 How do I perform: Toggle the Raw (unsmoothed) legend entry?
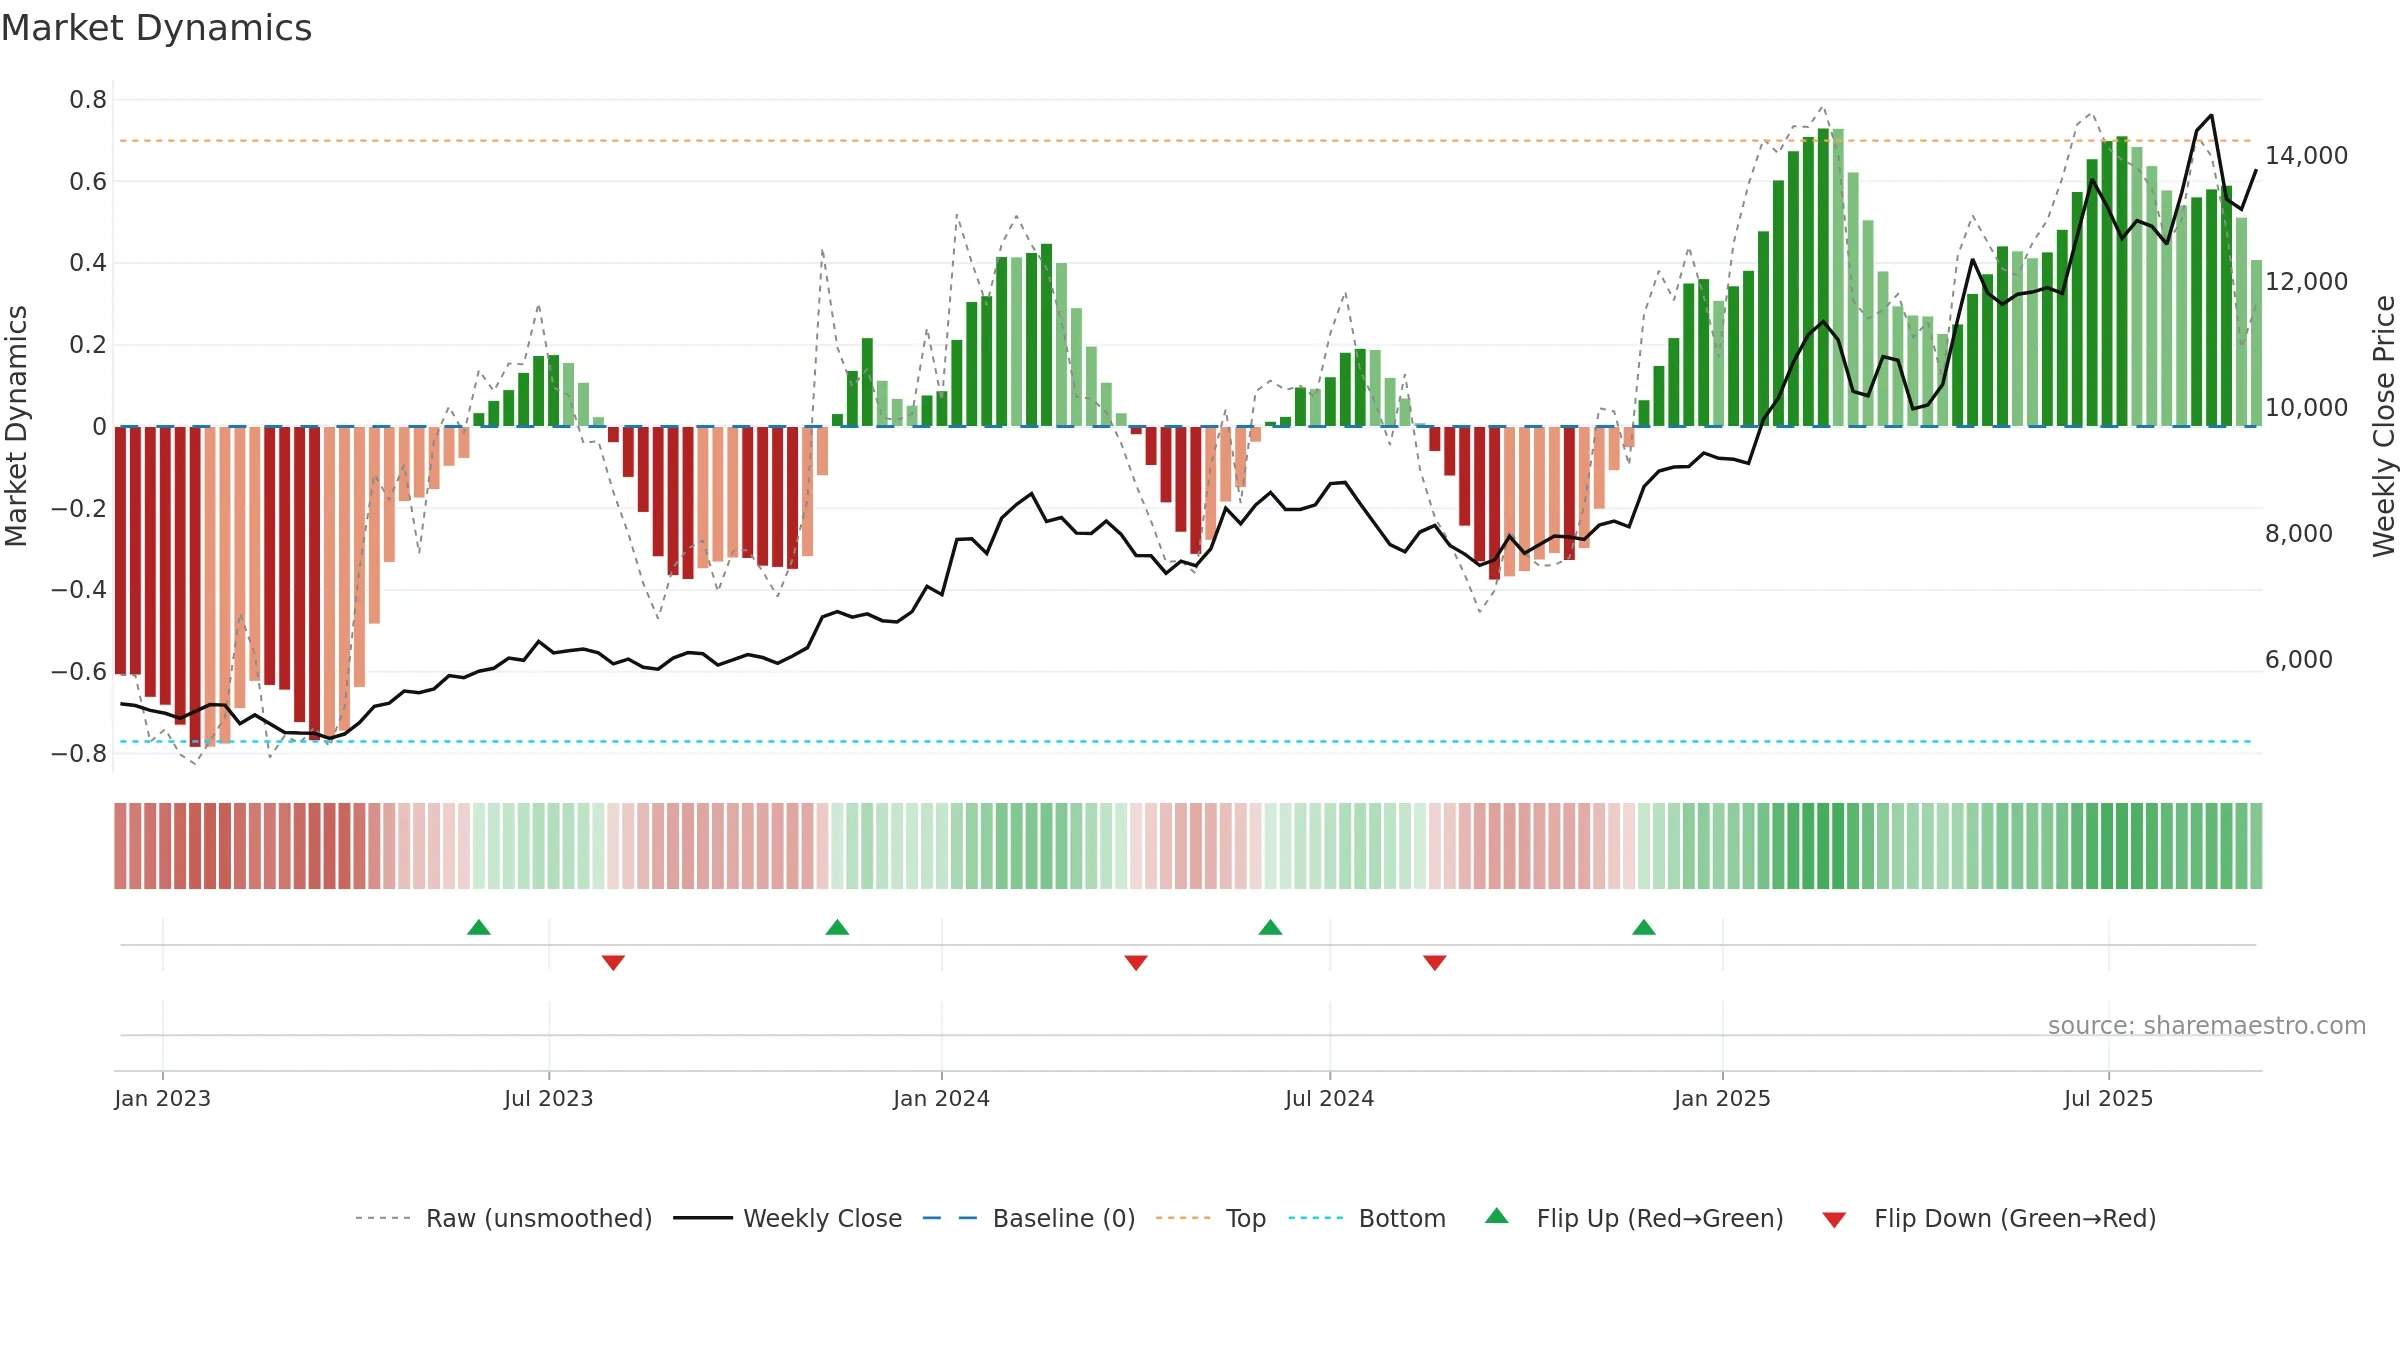click(504, 1218)
